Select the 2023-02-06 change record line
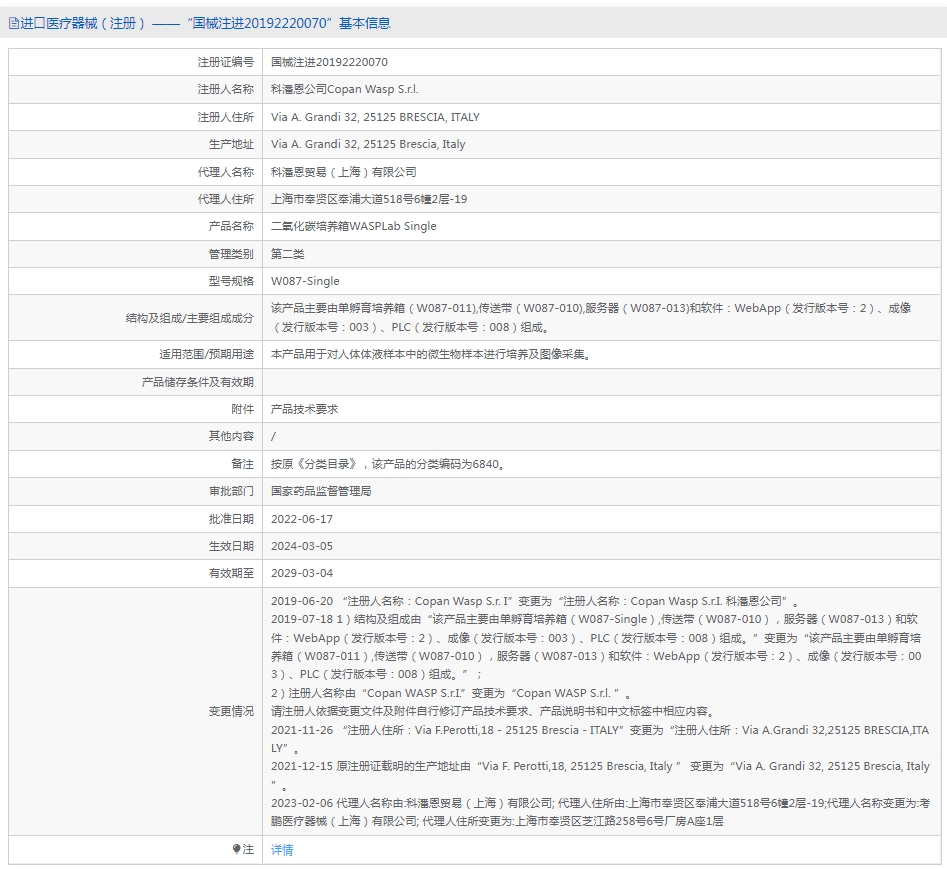947x869 pixels. point(600,812)
